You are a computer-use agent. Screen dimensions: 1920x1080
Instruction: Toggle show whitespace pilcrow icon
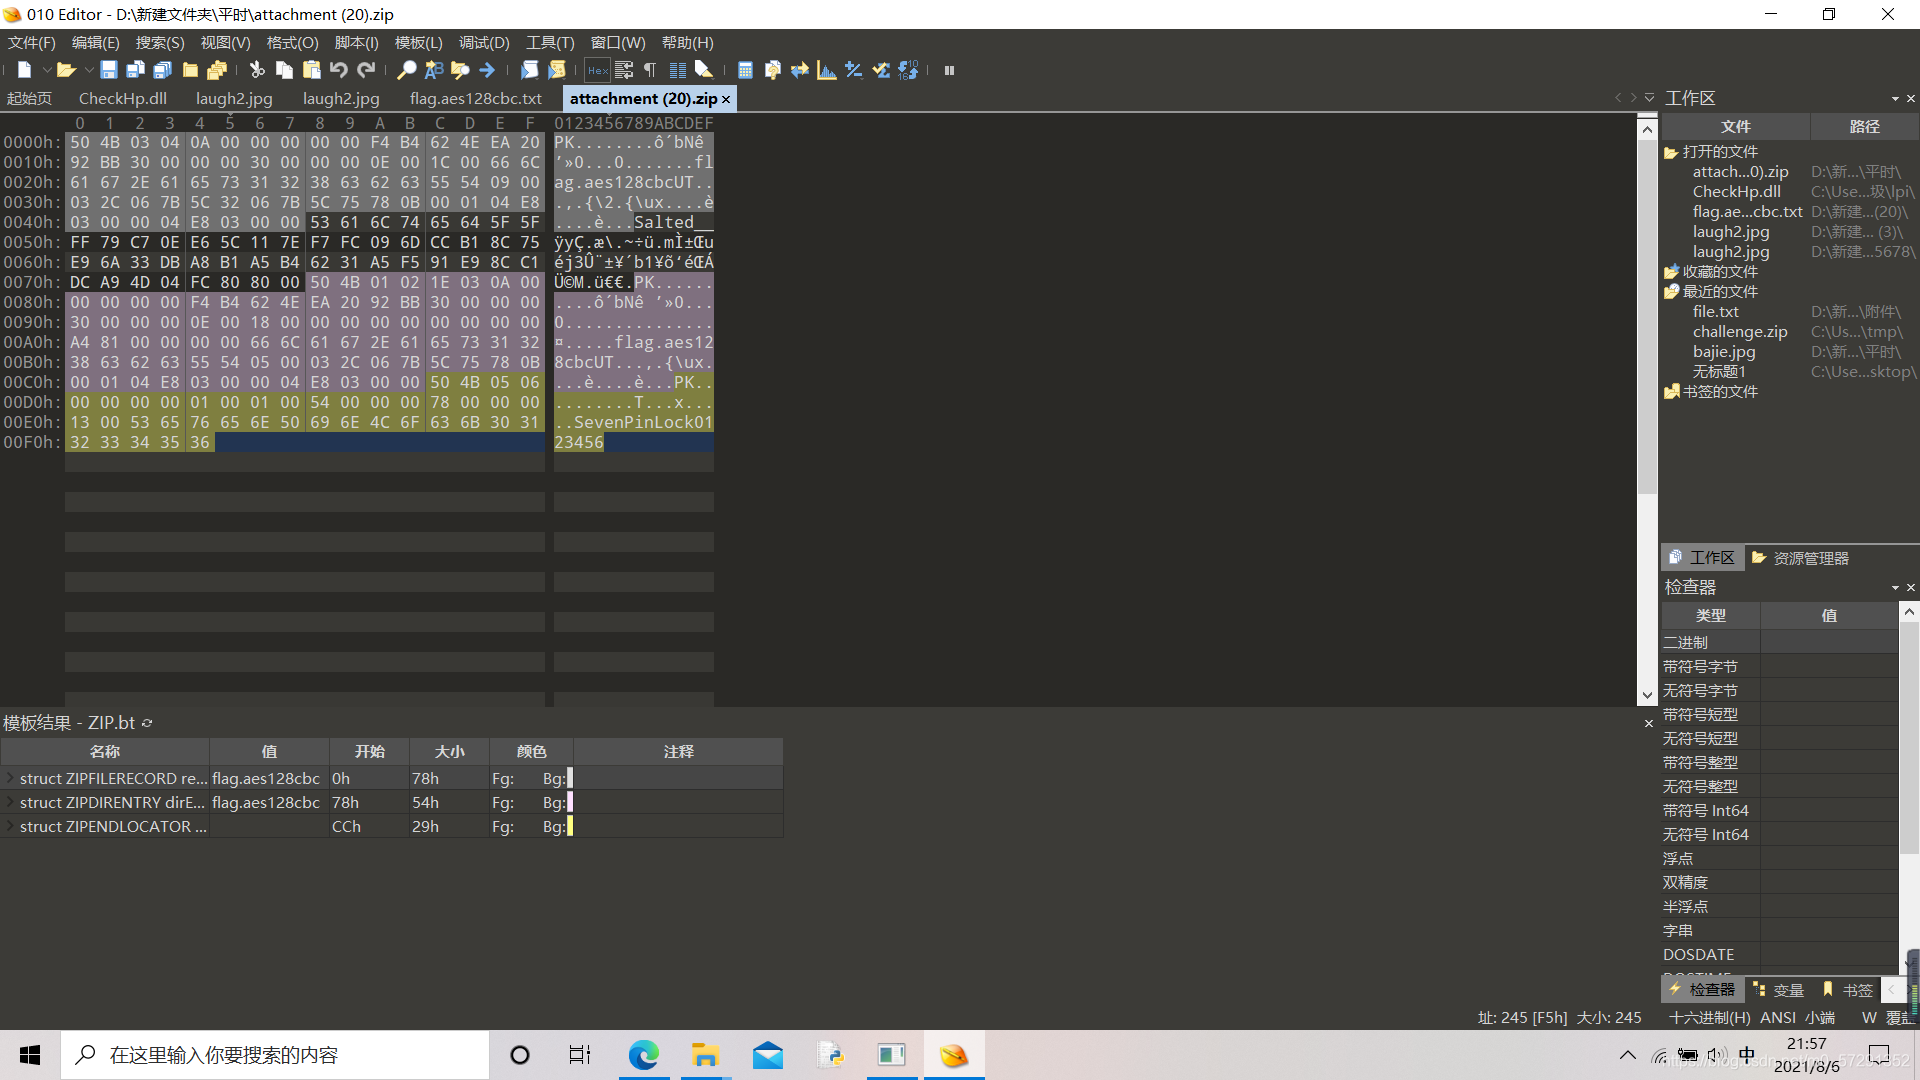click(x=650, y=70)
